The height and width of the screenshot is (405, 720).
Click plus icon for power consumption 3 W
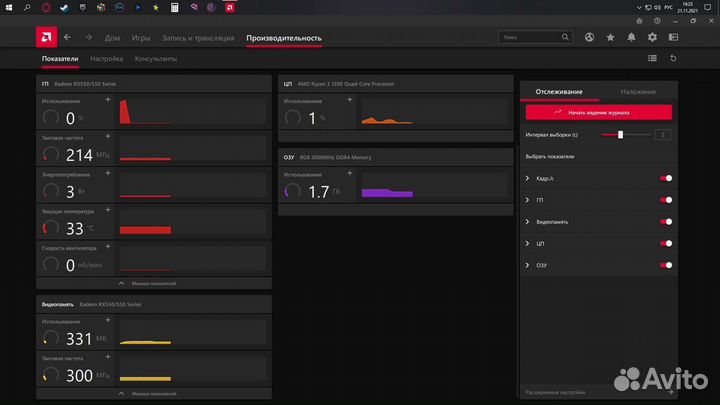108,173
